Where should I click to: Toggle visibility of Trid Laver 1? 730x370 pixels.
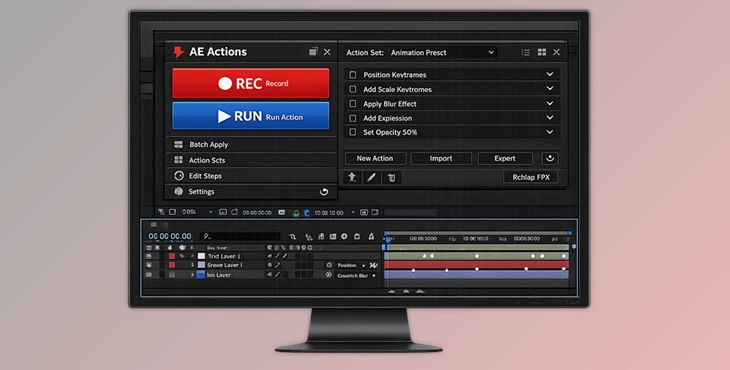(x=149, y=256)
